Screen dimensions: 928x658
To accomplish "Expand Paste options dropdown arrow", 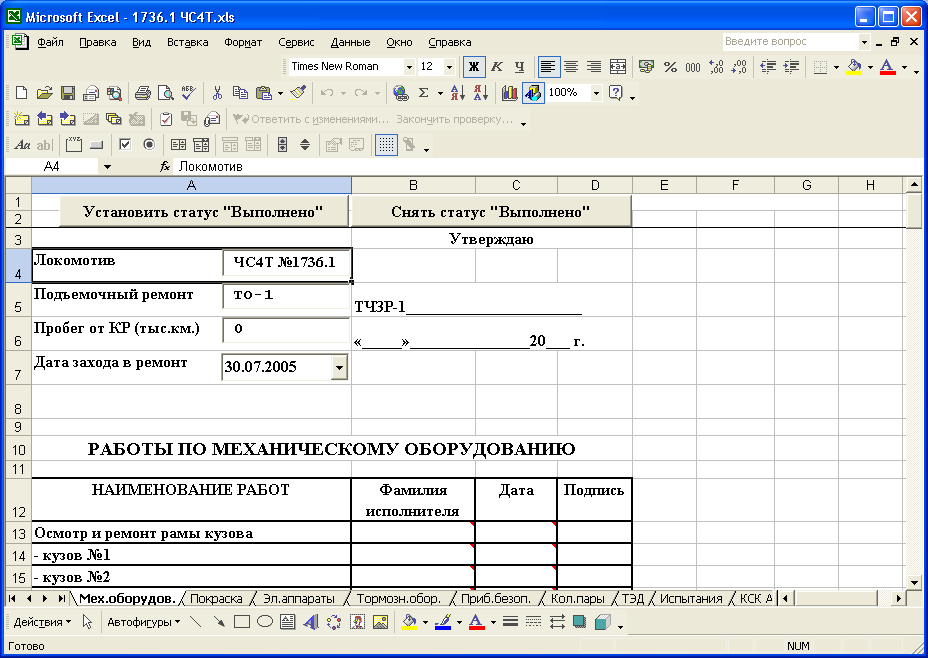I will pos(280,93).
